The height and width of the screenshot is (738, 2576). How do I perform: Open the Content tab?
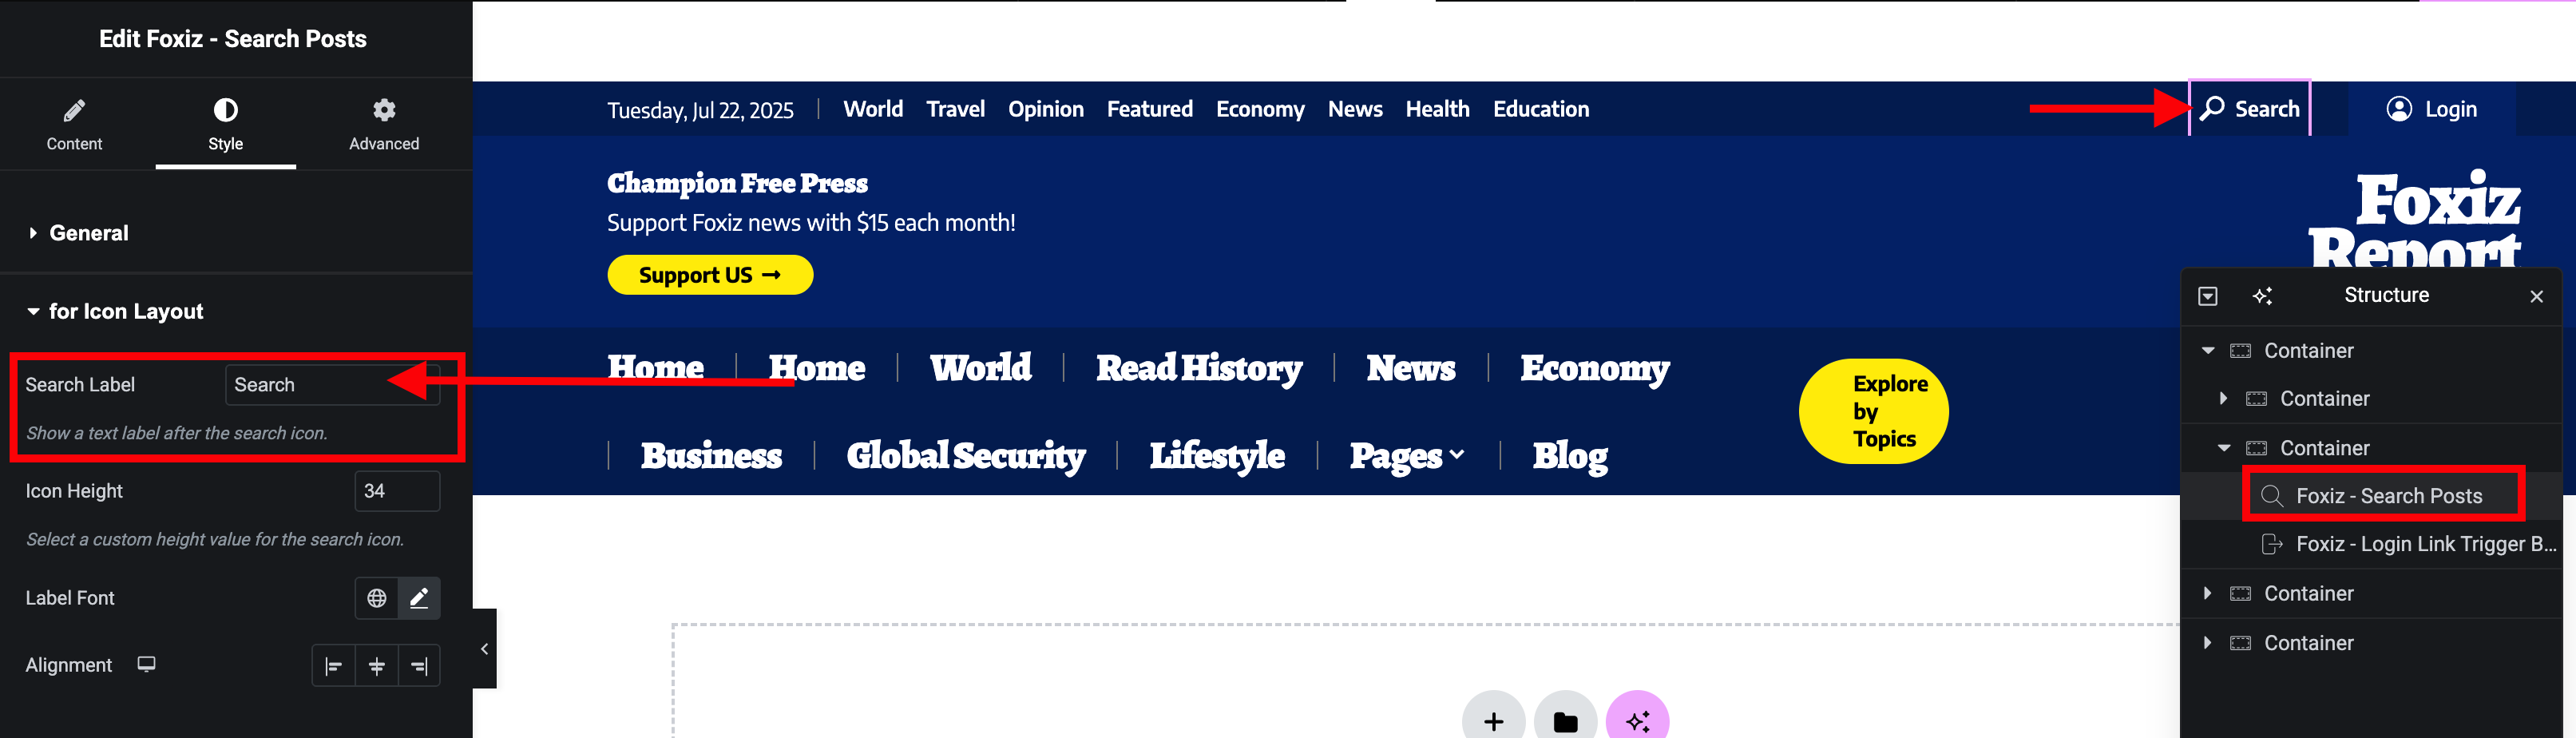74,125
